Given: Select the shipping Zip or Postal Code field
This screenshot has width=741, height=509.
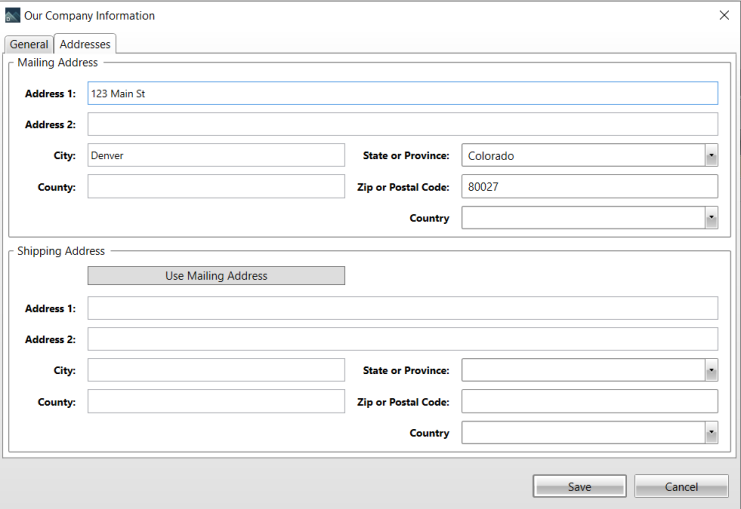Looking at the screenshot, I should pyautogui.click(x=590, y=401).
